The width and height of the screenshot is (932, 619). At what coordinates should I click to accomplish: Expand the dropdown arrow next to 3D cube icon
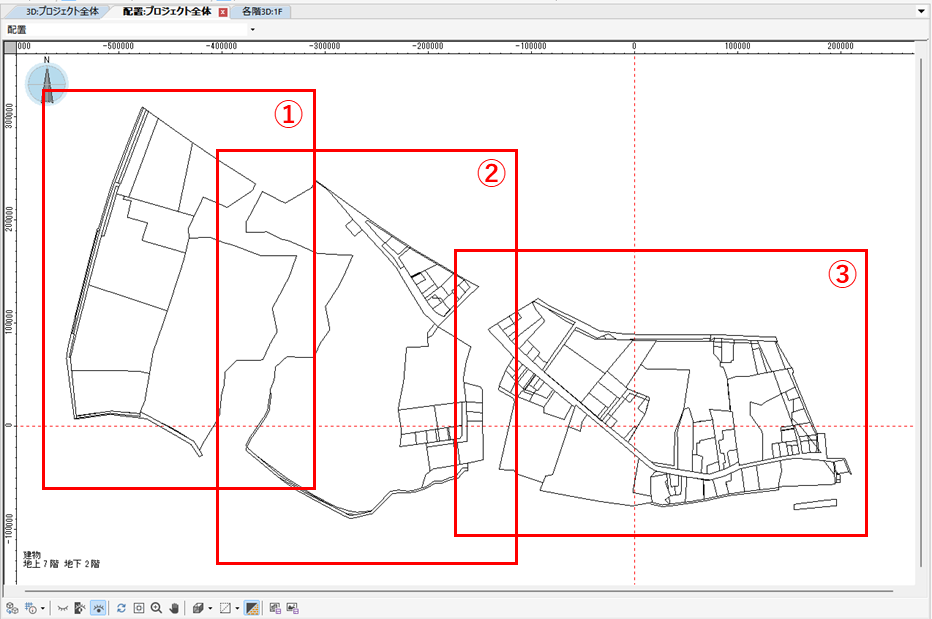tap(210, 608)
